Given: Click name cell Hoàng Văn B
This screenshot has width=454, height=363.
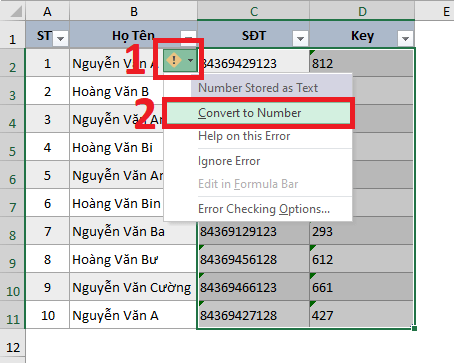Looking at the screenshot, I should (117, 91).
